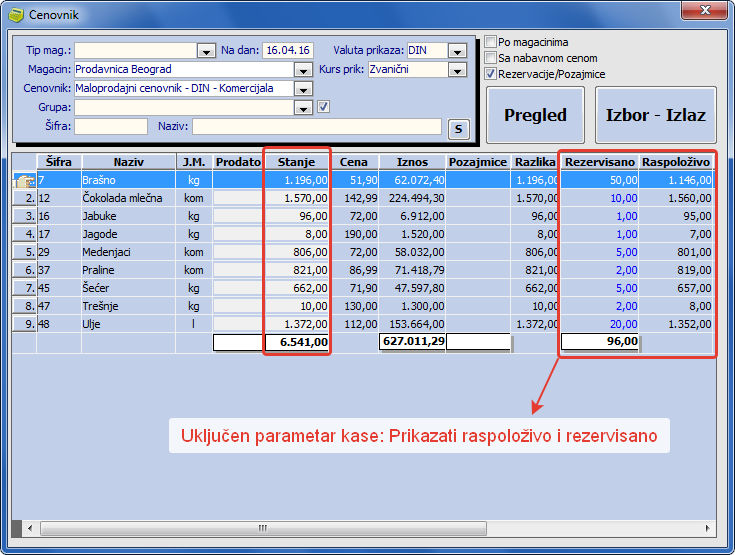Click the Pregled button
This screenshot has width=735, height=555.
535,115
